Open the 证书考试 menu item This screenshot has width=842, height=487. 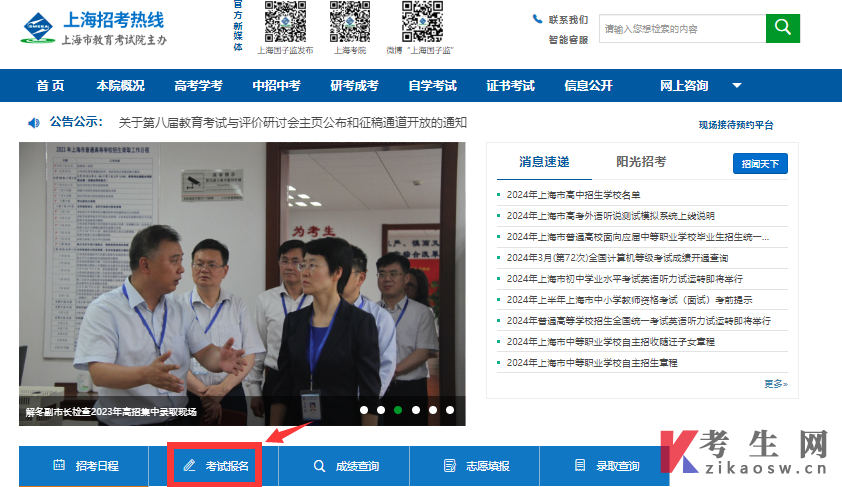(x=510, y=85)
